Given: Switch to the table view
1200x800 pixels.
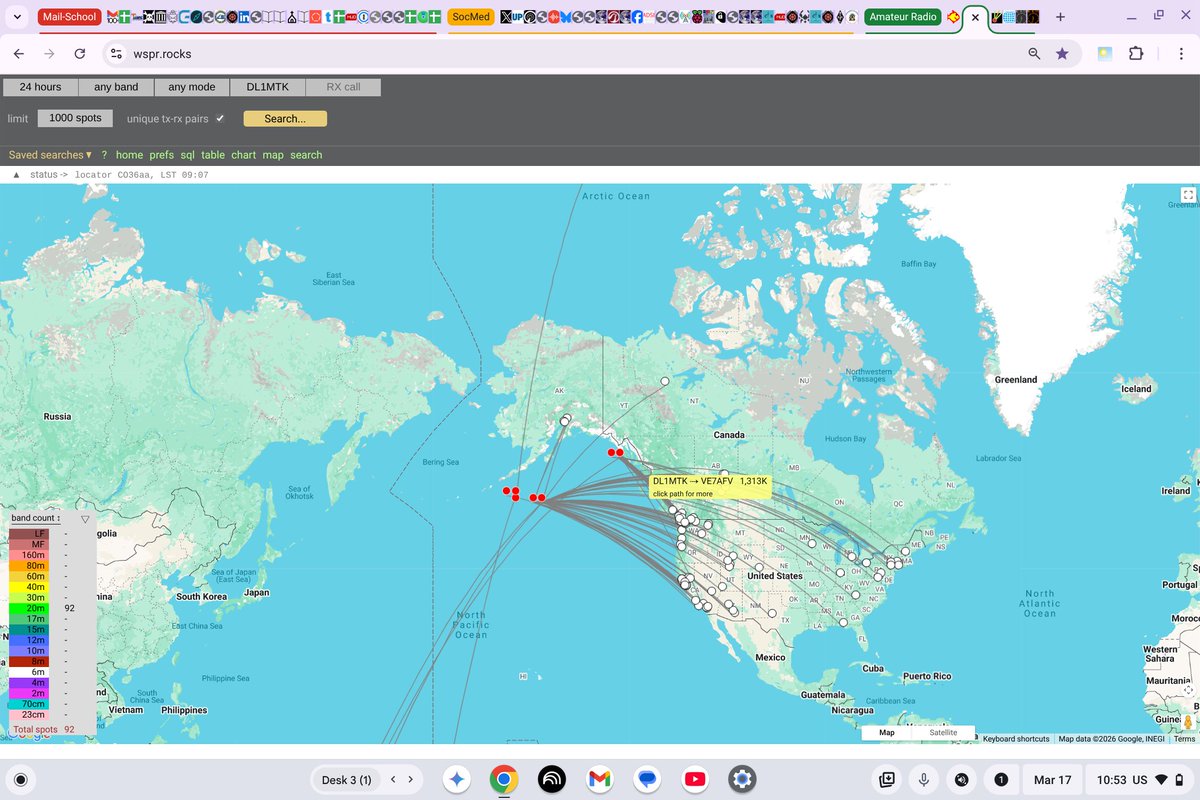Looking at the screenshot, I should click(213, 155).
